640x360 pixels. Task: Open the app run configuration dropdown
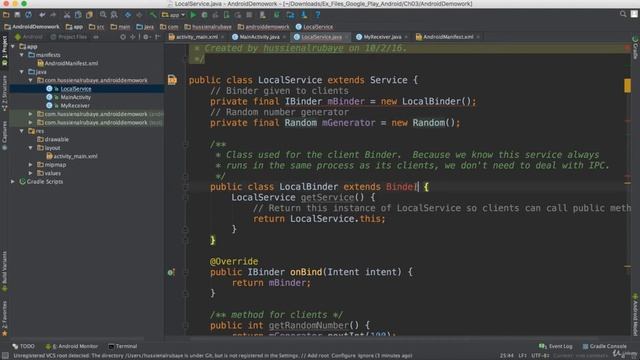173,15
